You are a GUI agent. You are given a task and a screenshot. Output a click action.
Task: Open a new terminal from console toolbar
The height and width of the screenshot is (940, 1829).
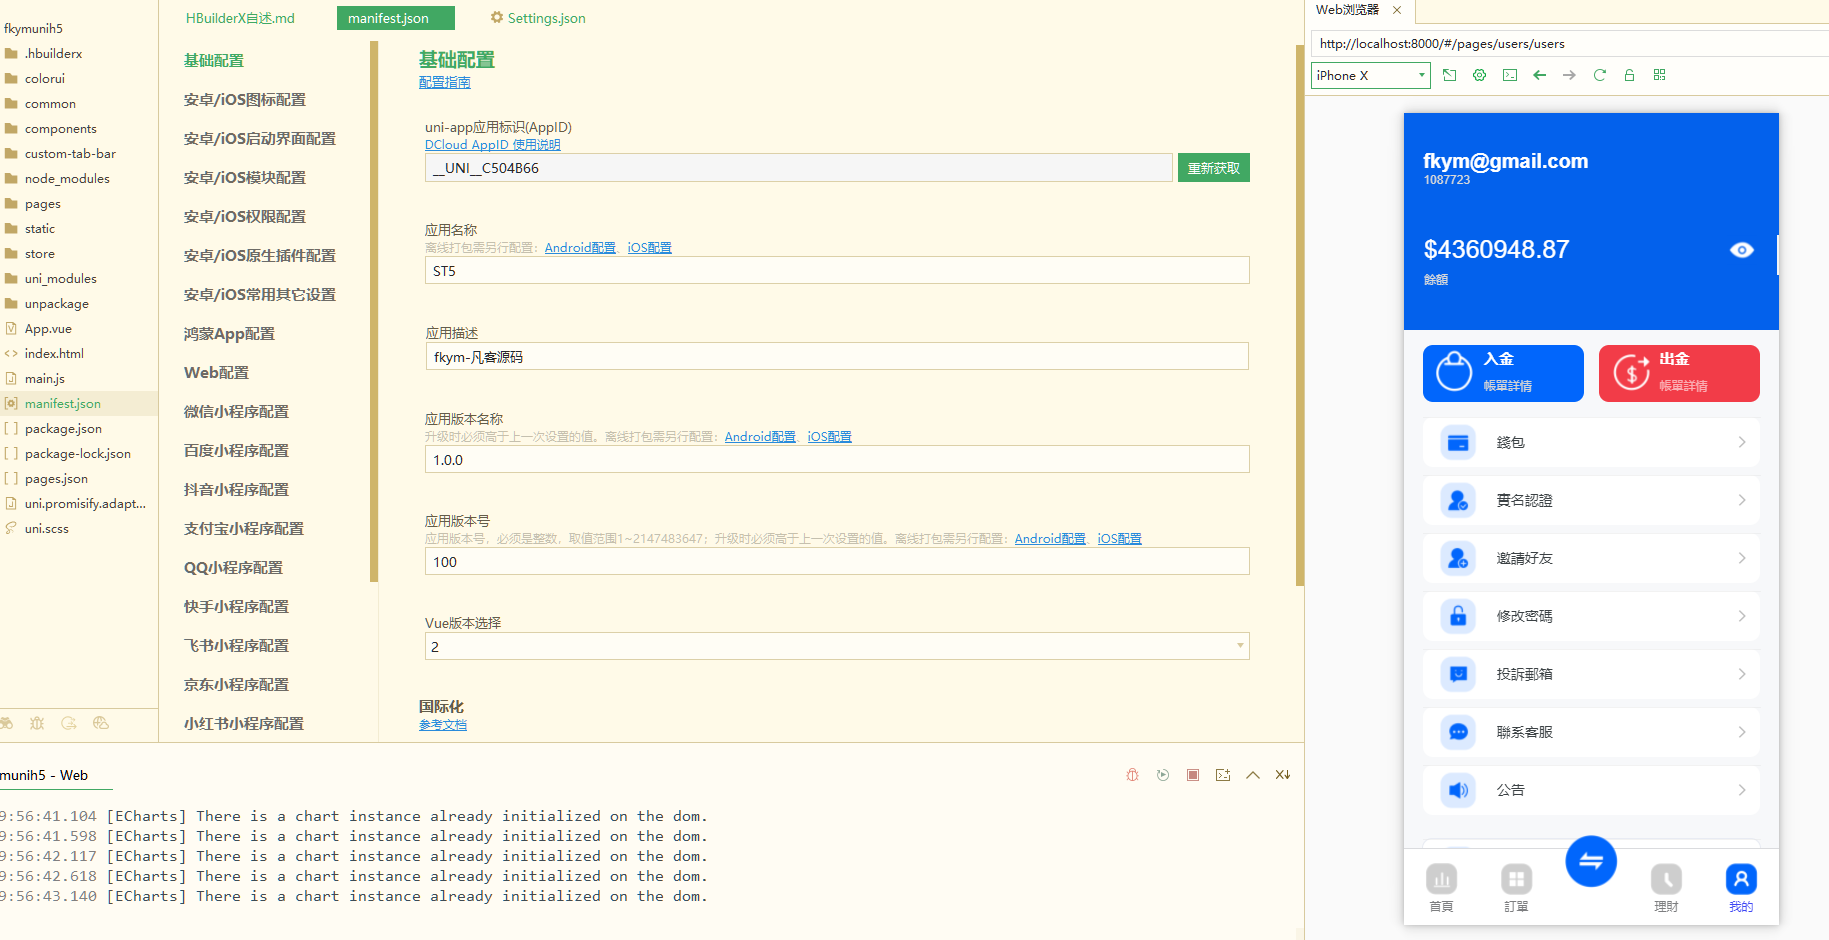pos(1222,774)
